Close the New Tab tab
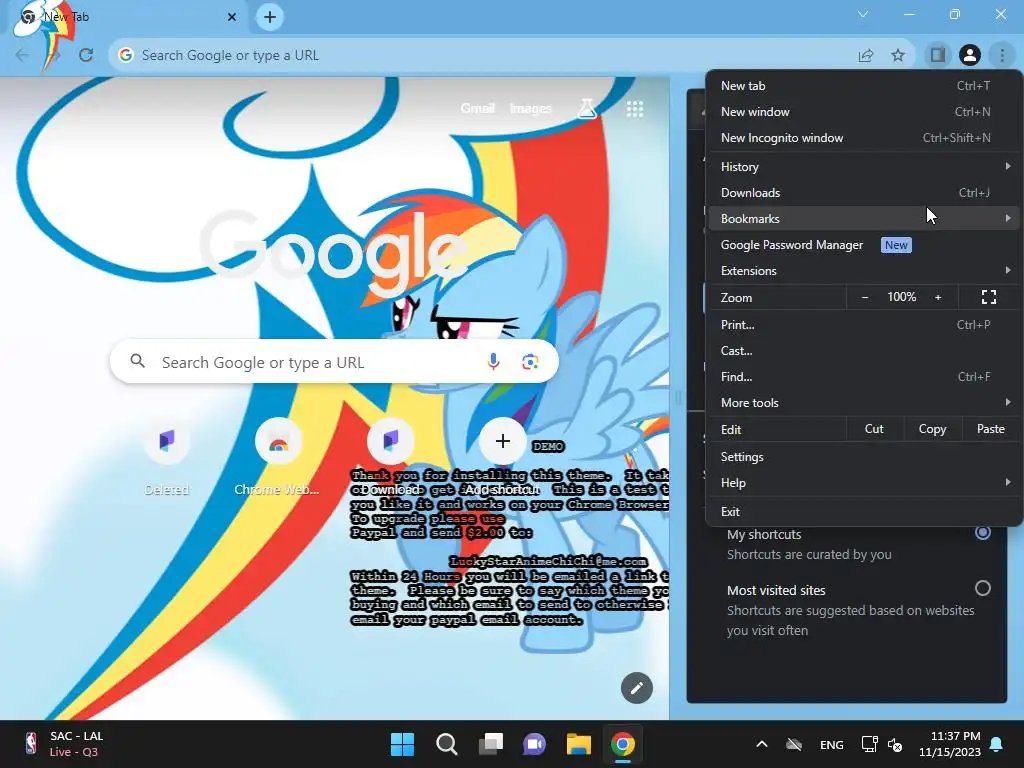The image size is (1024, 768). click(x=232, y=17)
